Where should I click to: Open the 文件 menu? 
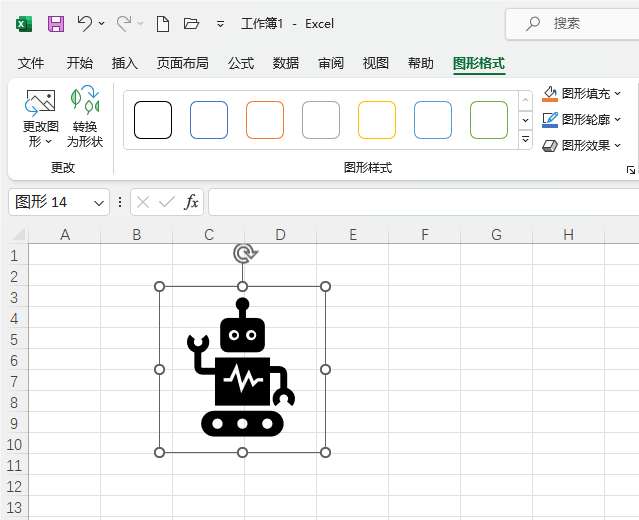(31, 63)
